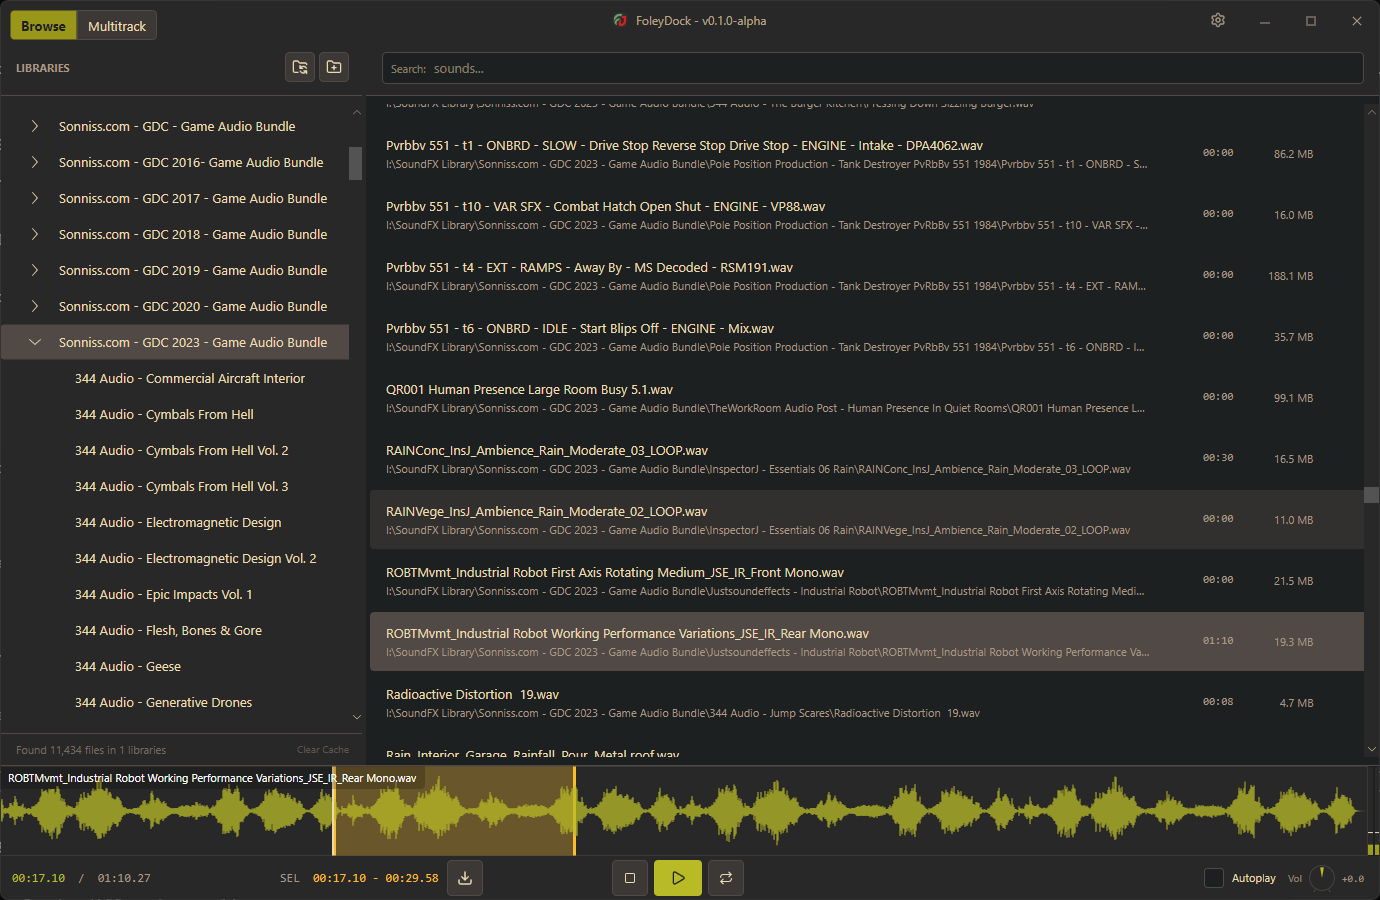Viewport: 1380px width, 900px height.
Task: Click the selection end marker on the waveform
Action: (x=574, y=811)
